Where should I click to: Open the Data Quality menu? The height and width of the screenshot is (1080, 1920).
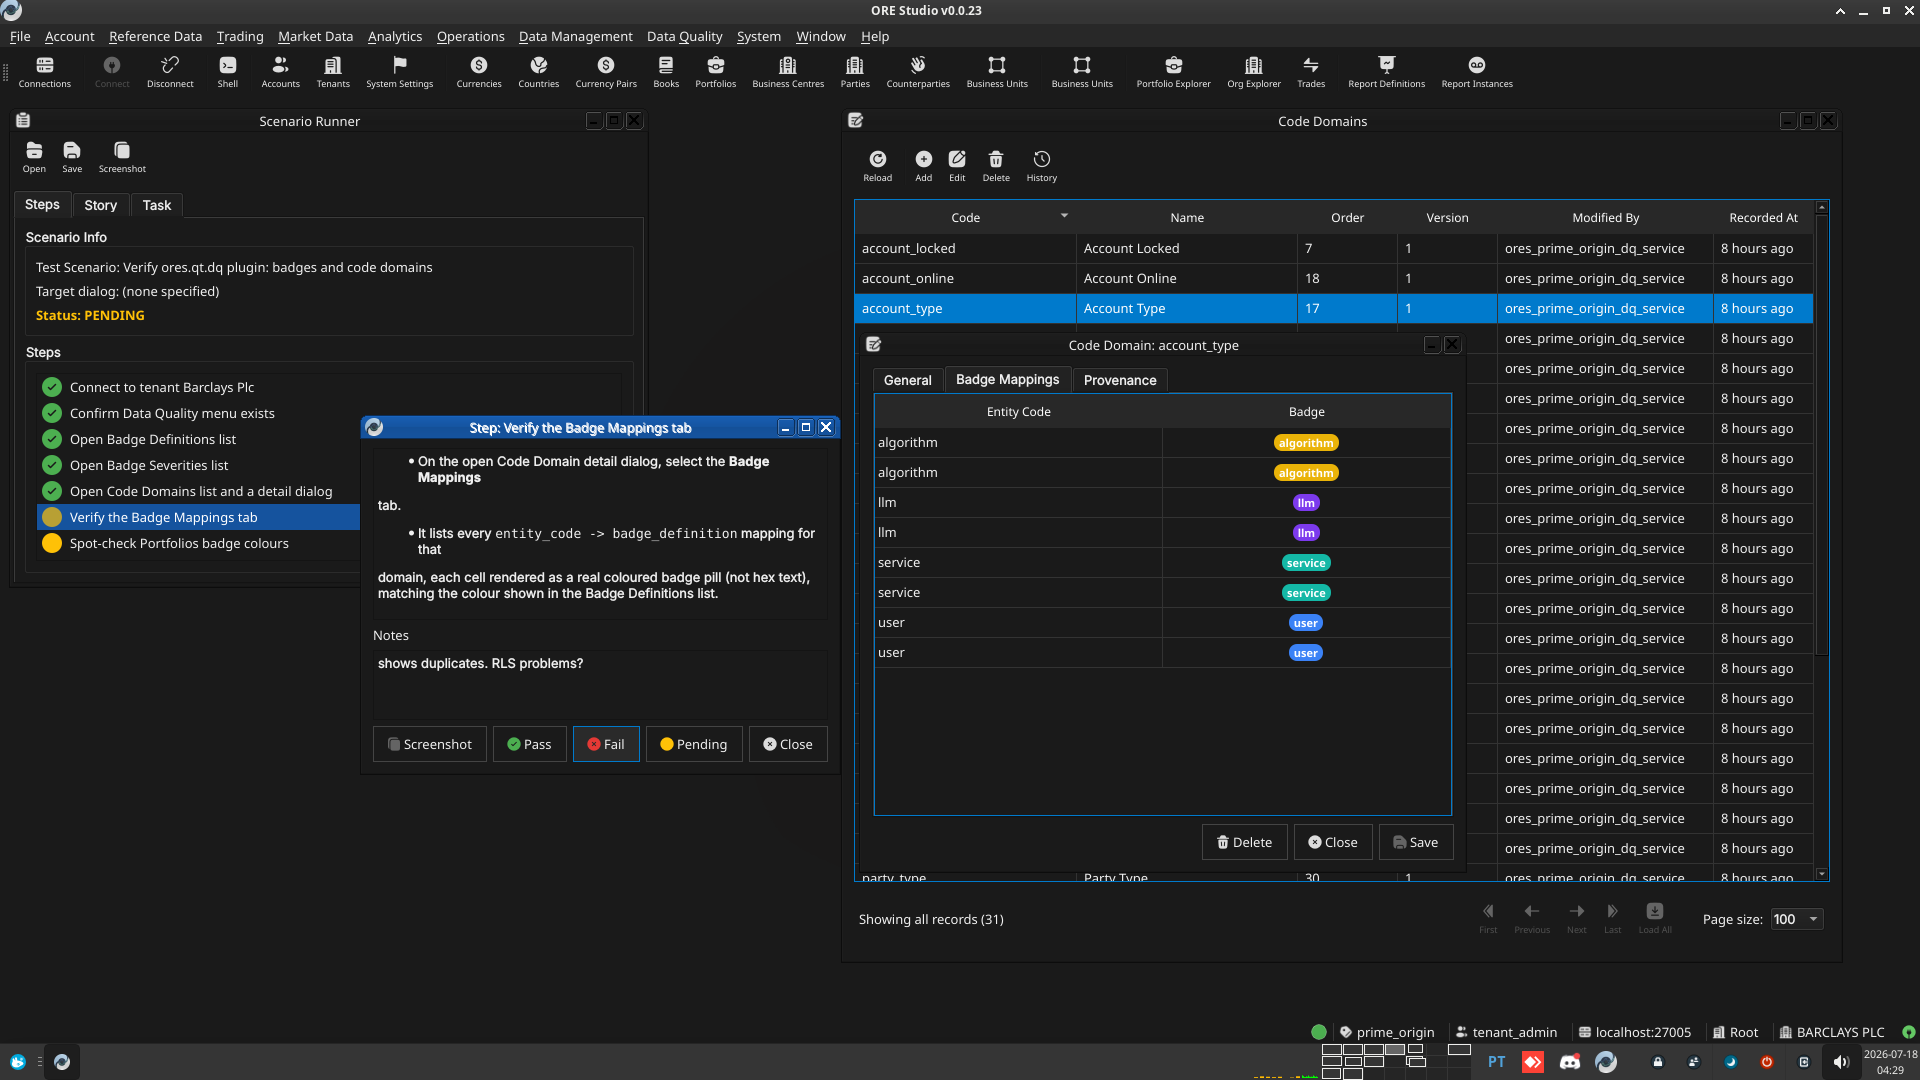(x=684, y=36)
